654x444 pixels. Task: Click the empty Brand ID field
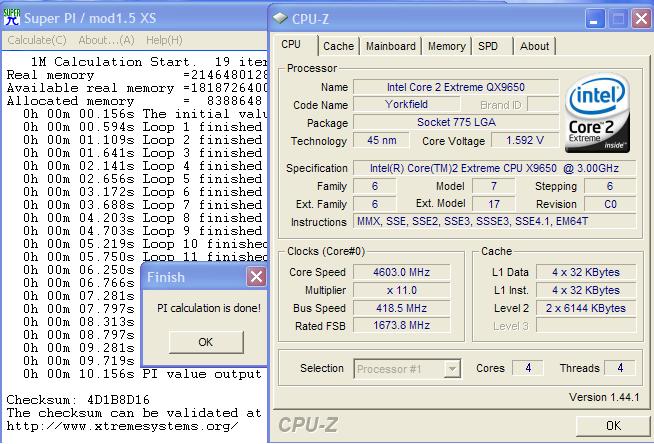pyautogui.click(x=543, y=104)
